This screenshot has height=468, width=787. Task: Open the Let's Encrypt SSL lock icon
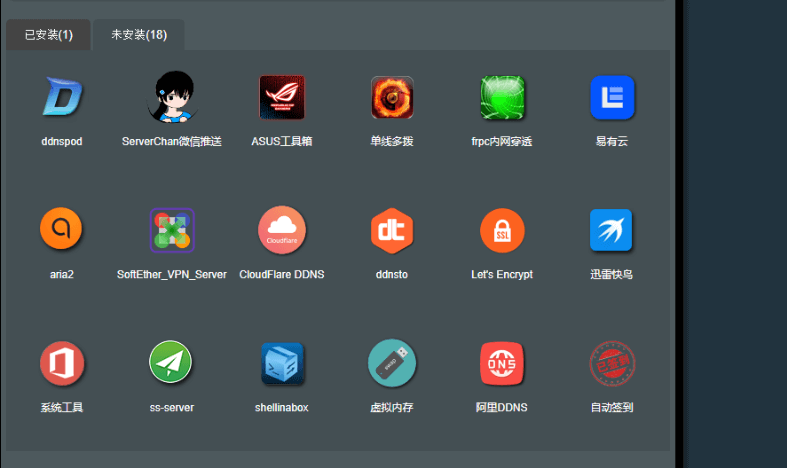click(502, 230)
